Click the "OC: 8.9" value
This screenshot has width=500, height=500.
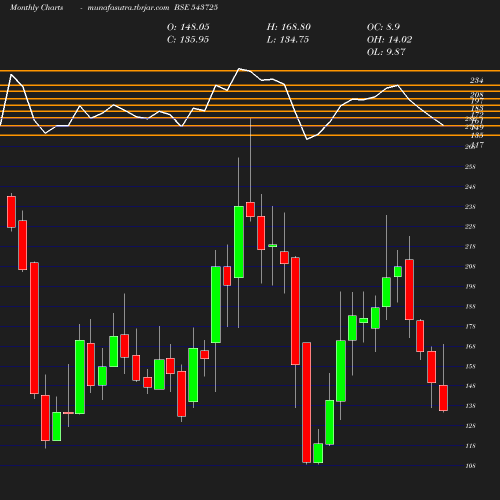tap(383, 27)
